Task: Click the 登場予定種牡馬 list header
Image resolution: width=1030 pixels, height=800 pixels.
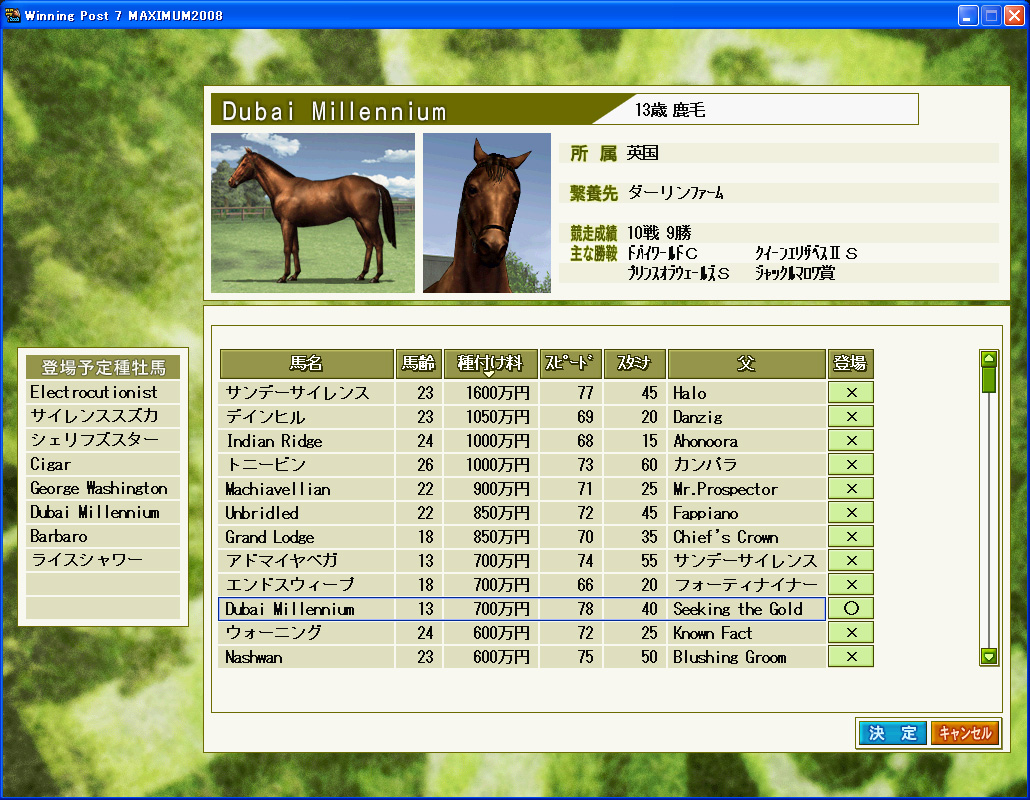Action: (102, 367)
